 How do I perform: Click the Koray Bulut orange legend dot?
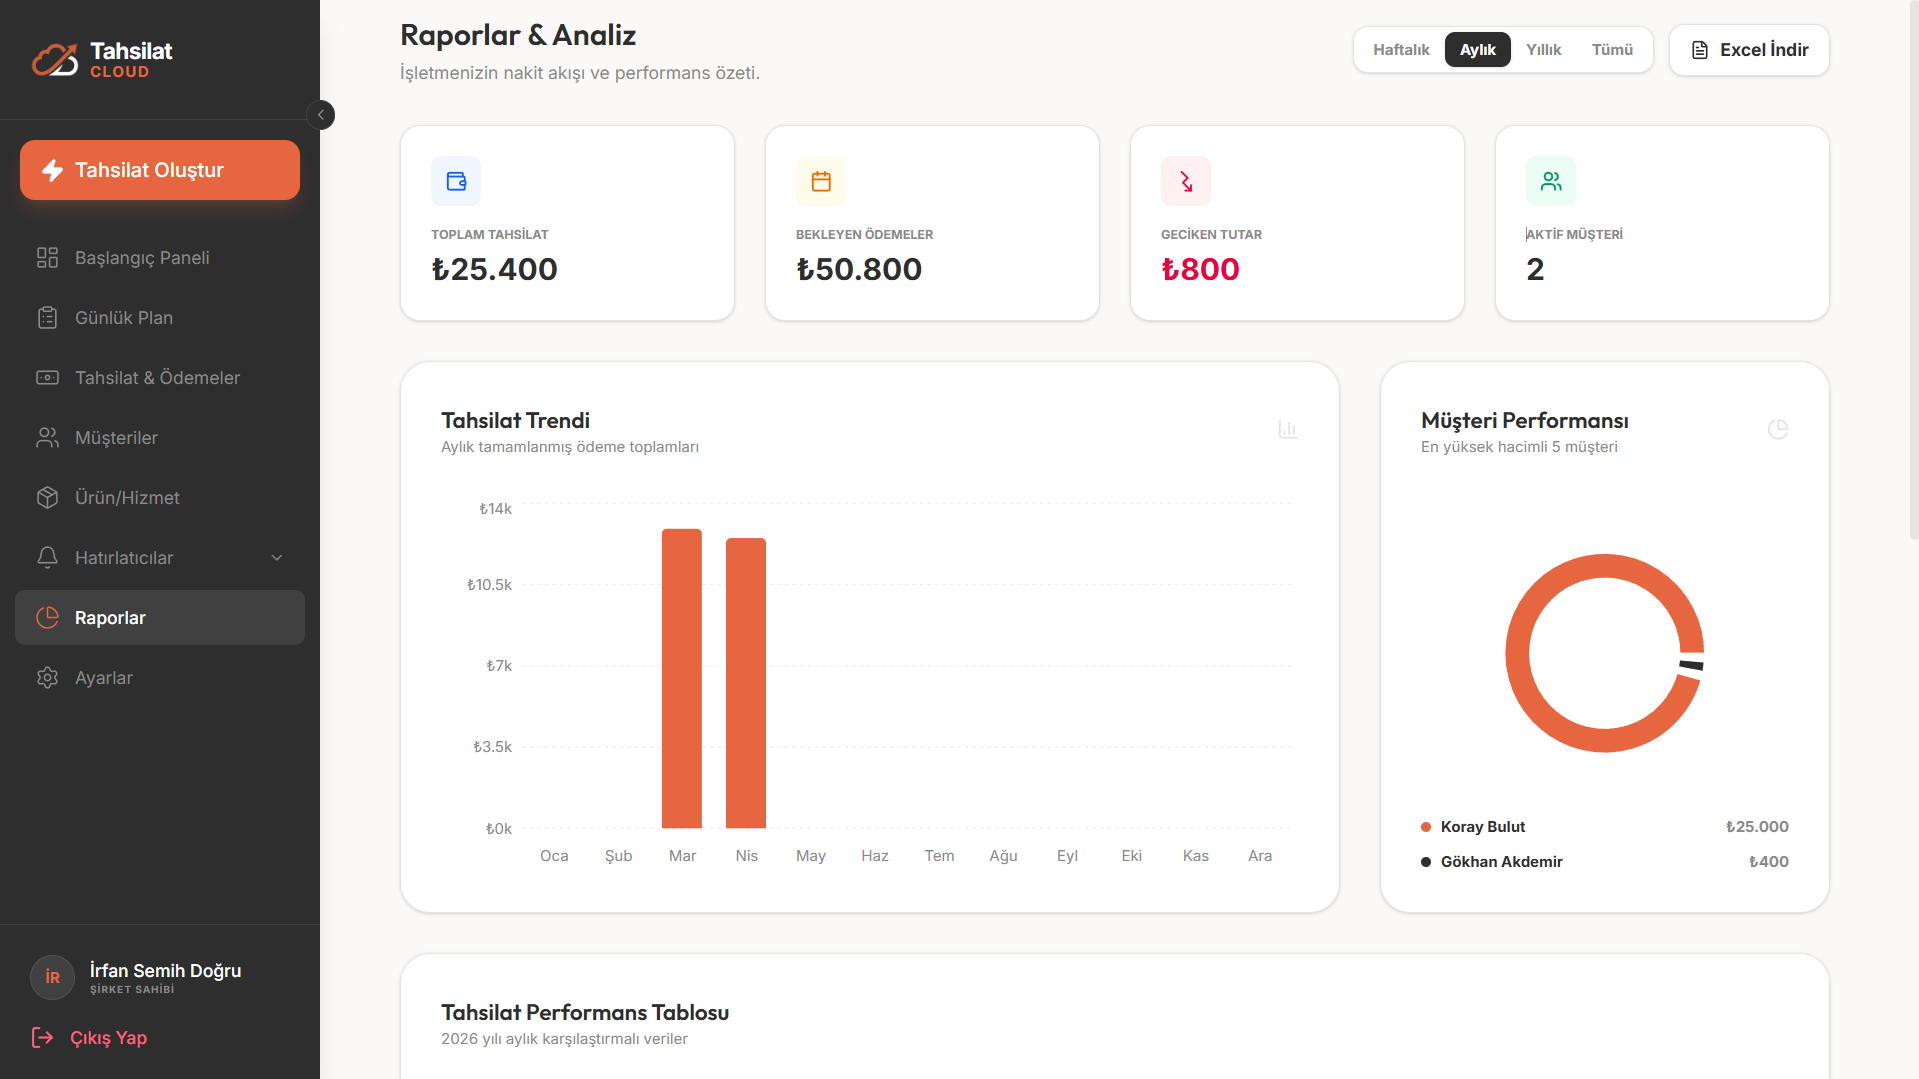point(1426,827)
